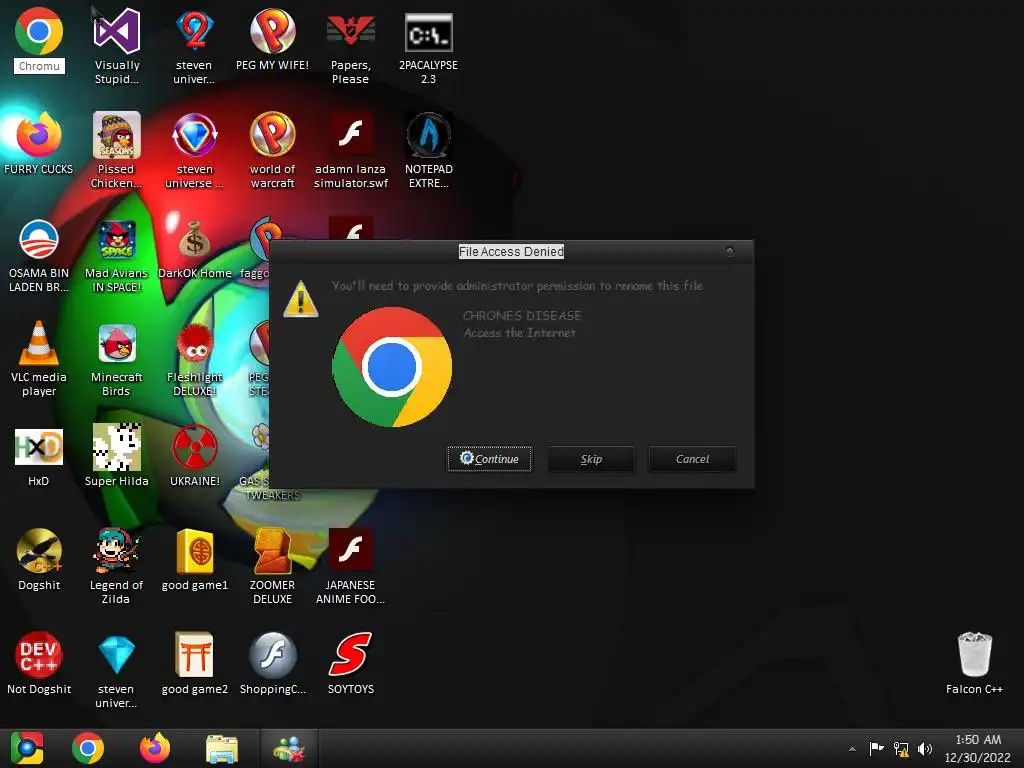The height and width of the screenshot is (768, 1024).
Task: Select the CHRONES DISEASE file name text
Action: 522,315
